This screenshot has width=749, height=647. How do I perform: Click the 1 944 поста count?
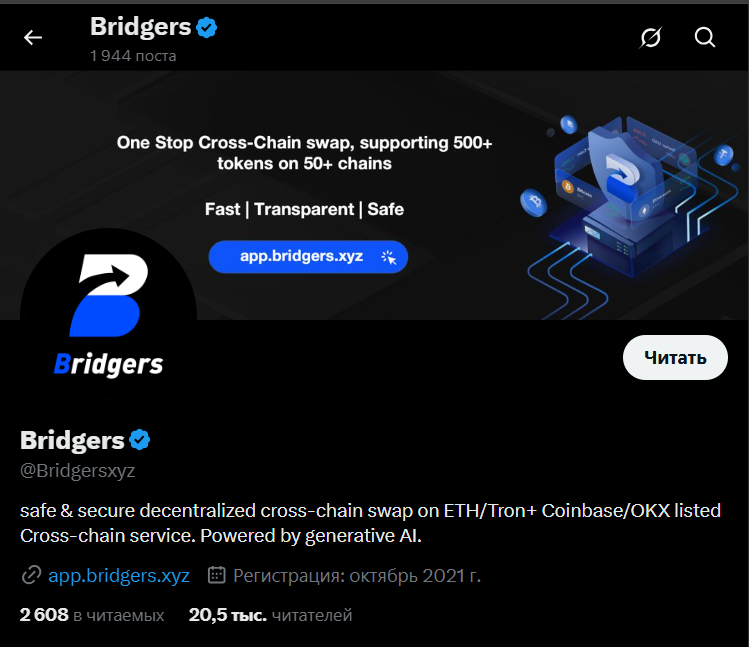[x=133, y=56]
